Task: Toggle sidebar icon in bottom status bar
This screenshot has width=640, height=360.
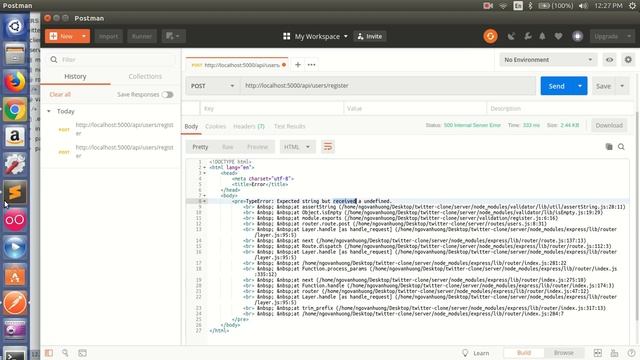Action: click(x=49, y=353)
